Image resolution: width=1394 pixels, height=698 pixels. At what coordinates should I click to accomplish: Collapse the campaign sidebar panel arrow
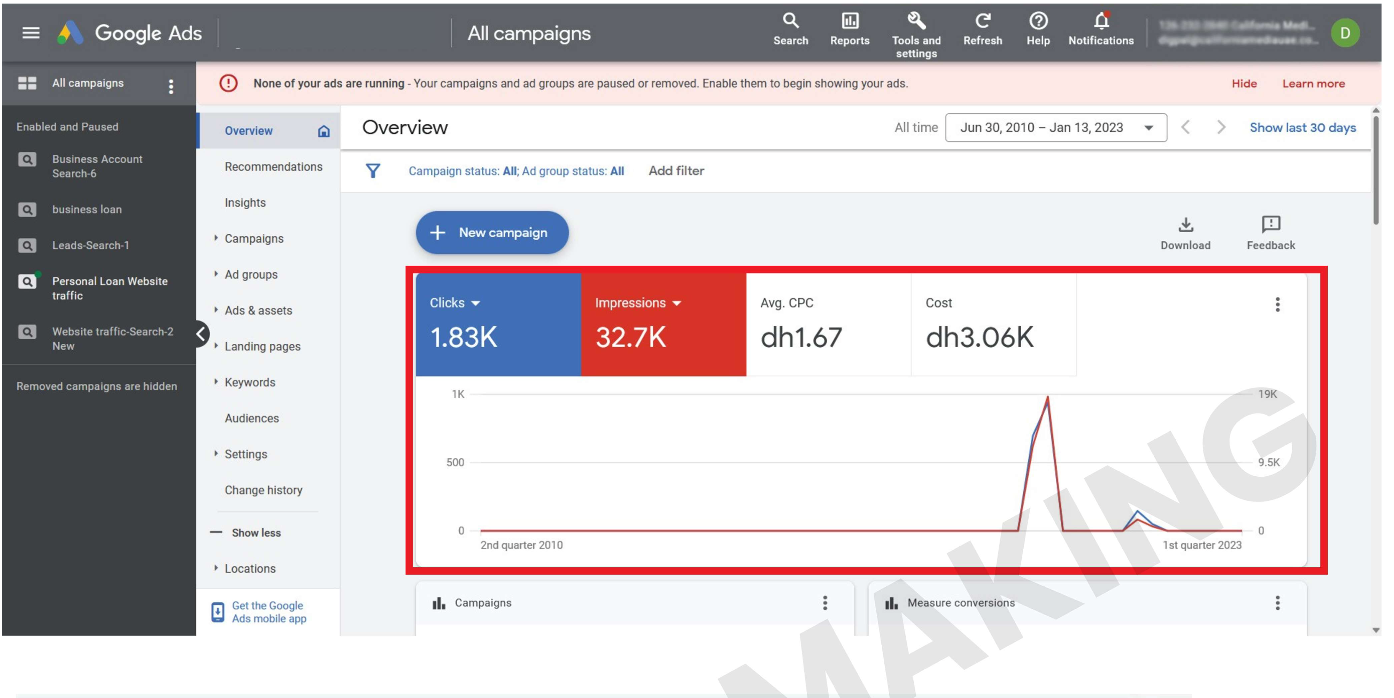[201, 334]
